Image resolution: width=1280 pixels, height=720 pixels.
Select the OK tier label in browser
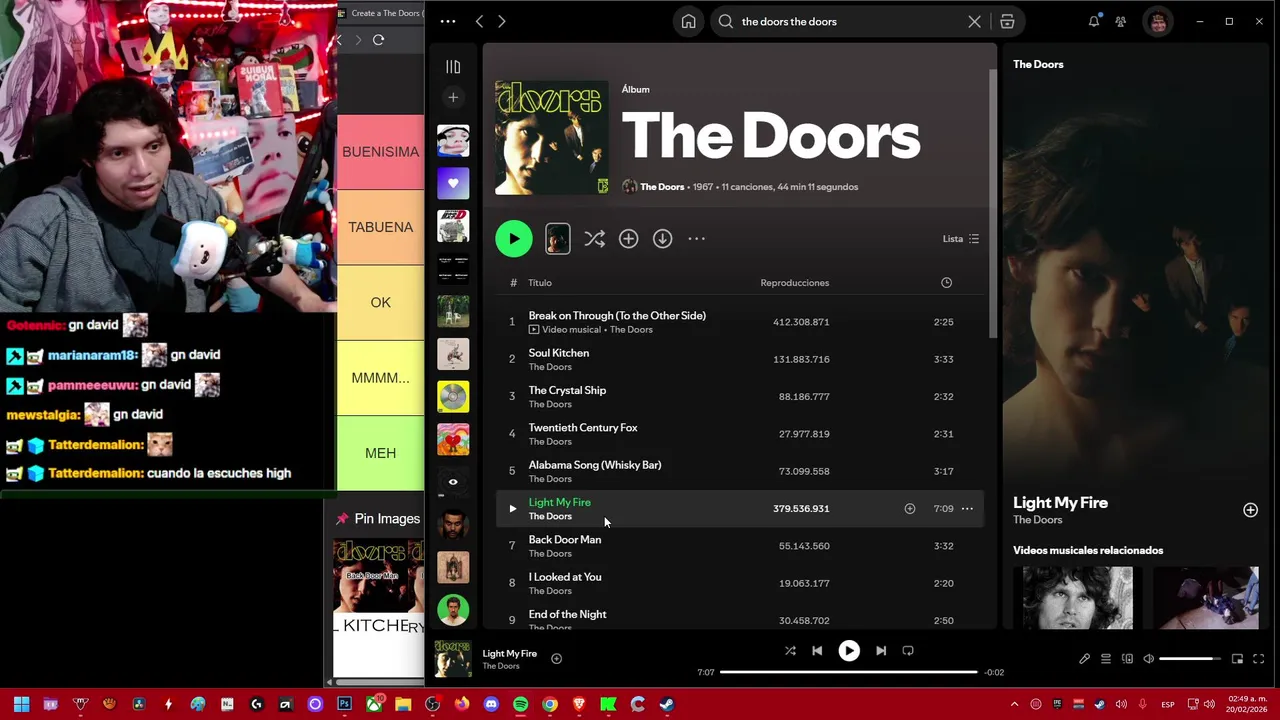pos(380,303)
